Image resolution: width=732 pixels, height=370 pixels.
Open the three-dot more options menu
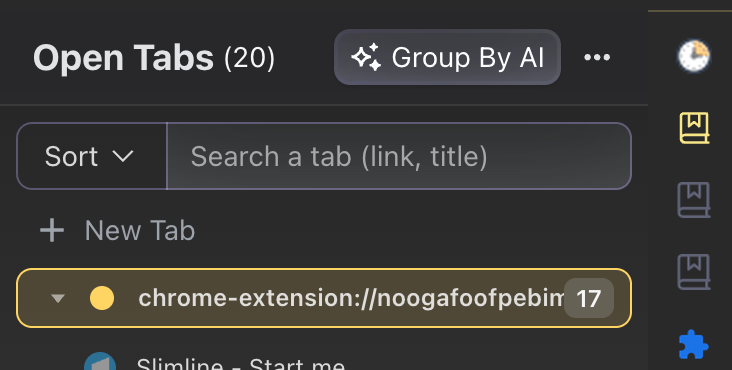[597, 57]
